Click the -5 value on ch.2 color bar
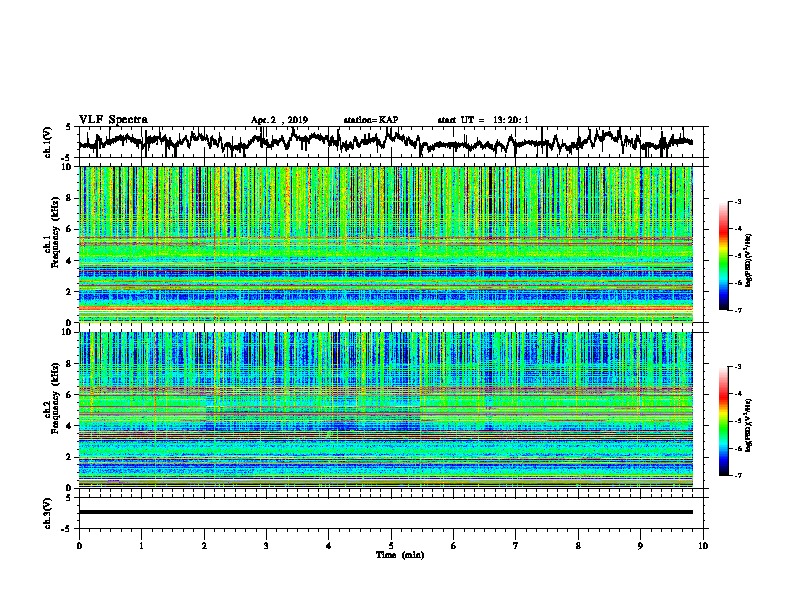The image size is (792, 612). [738, 421]
